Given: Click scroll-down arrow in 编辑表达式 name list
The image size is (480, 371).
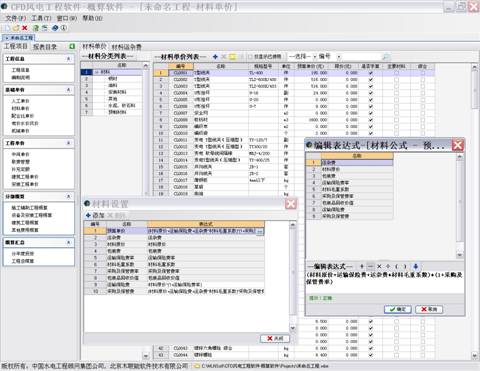Looking at the screenshot, I should (460, 255).
